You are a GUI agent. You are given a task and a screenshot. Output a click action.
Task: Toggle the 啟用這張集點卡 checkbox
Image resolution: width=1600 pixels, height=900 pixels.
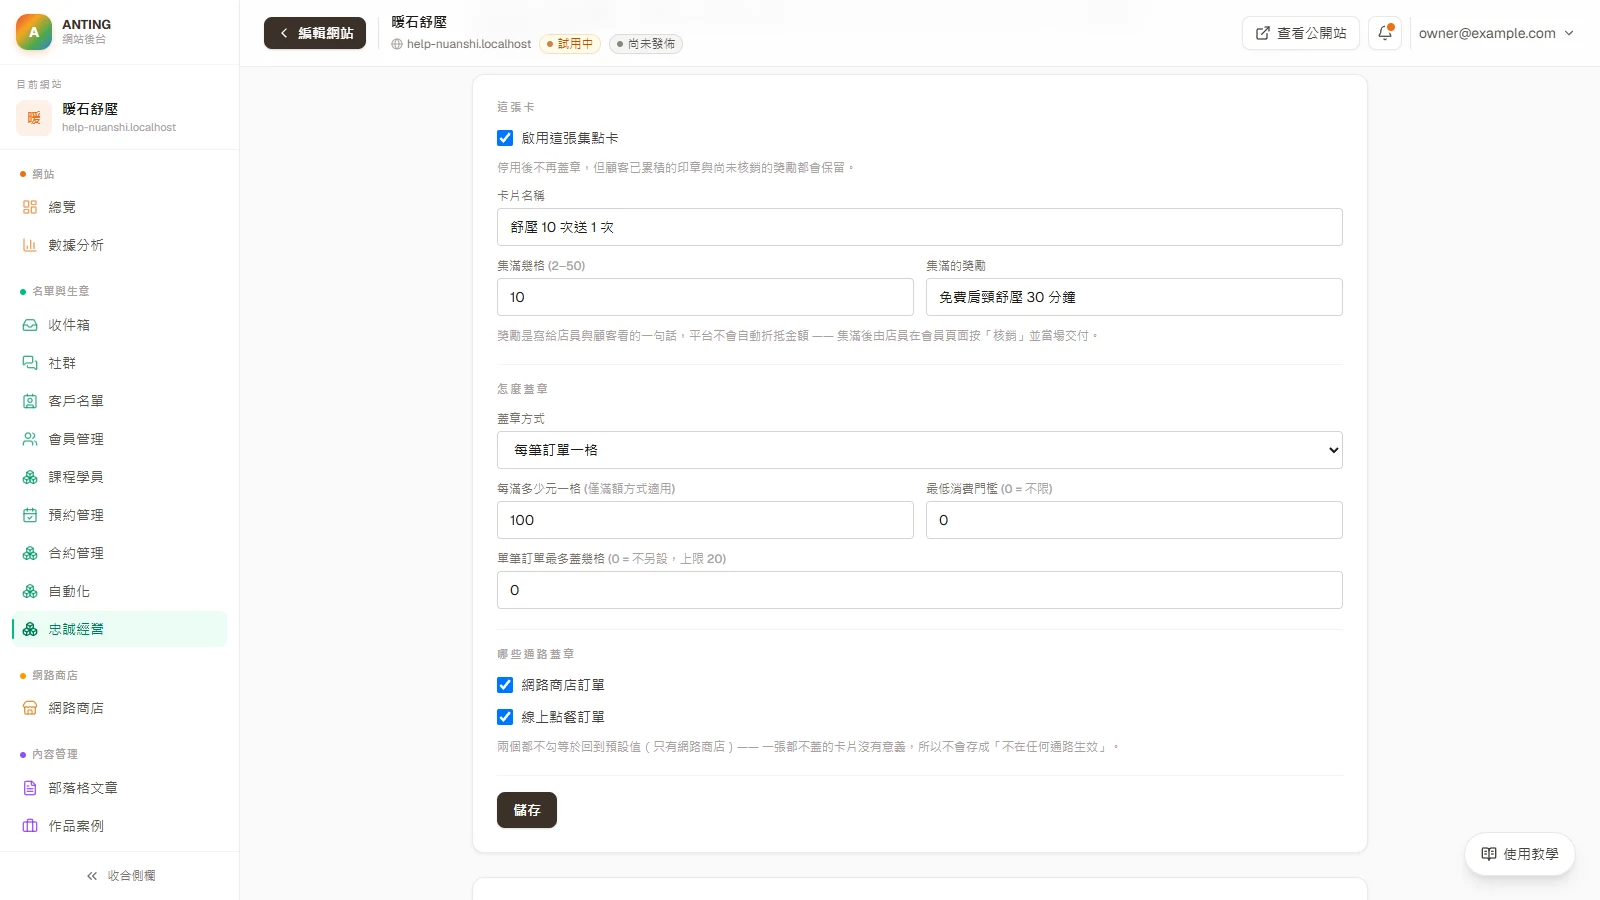coord(505,138)
